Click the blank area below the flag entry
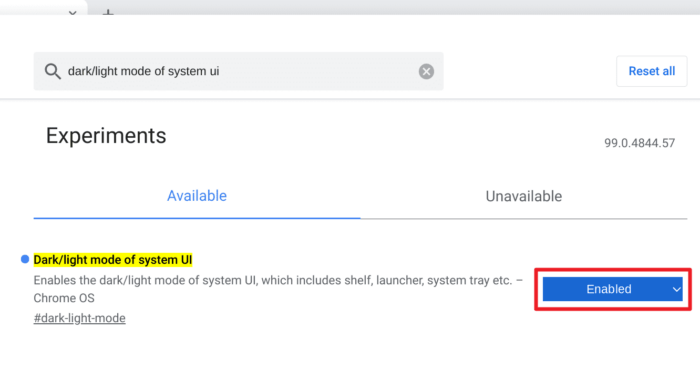The width and height of the screenshot is (700, 390). pyautogui.click(x=350, y=359)
